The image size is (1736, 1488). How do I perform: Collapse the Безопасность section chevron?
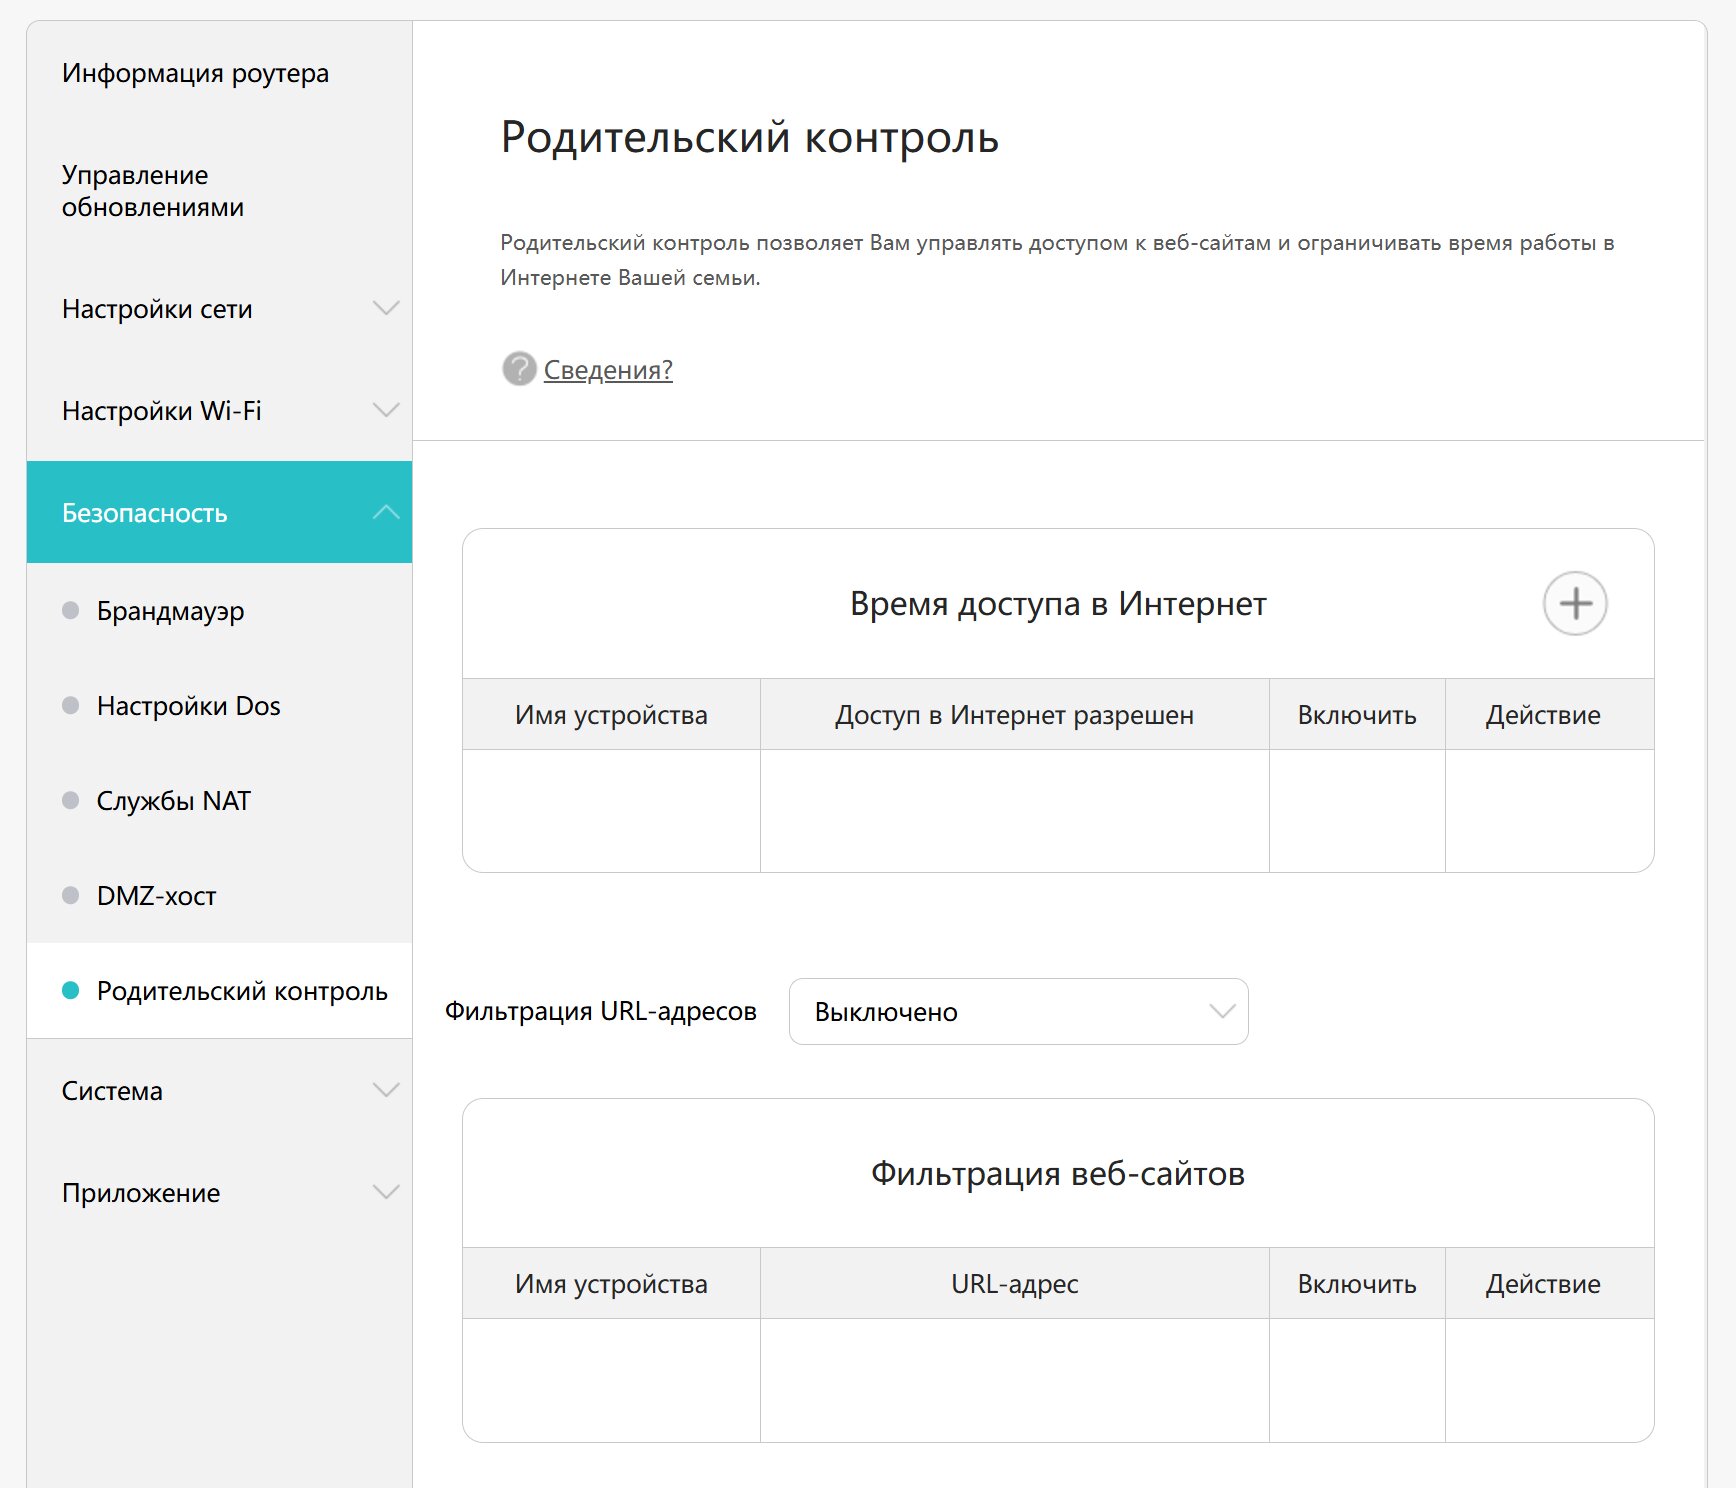pos(386,512)
